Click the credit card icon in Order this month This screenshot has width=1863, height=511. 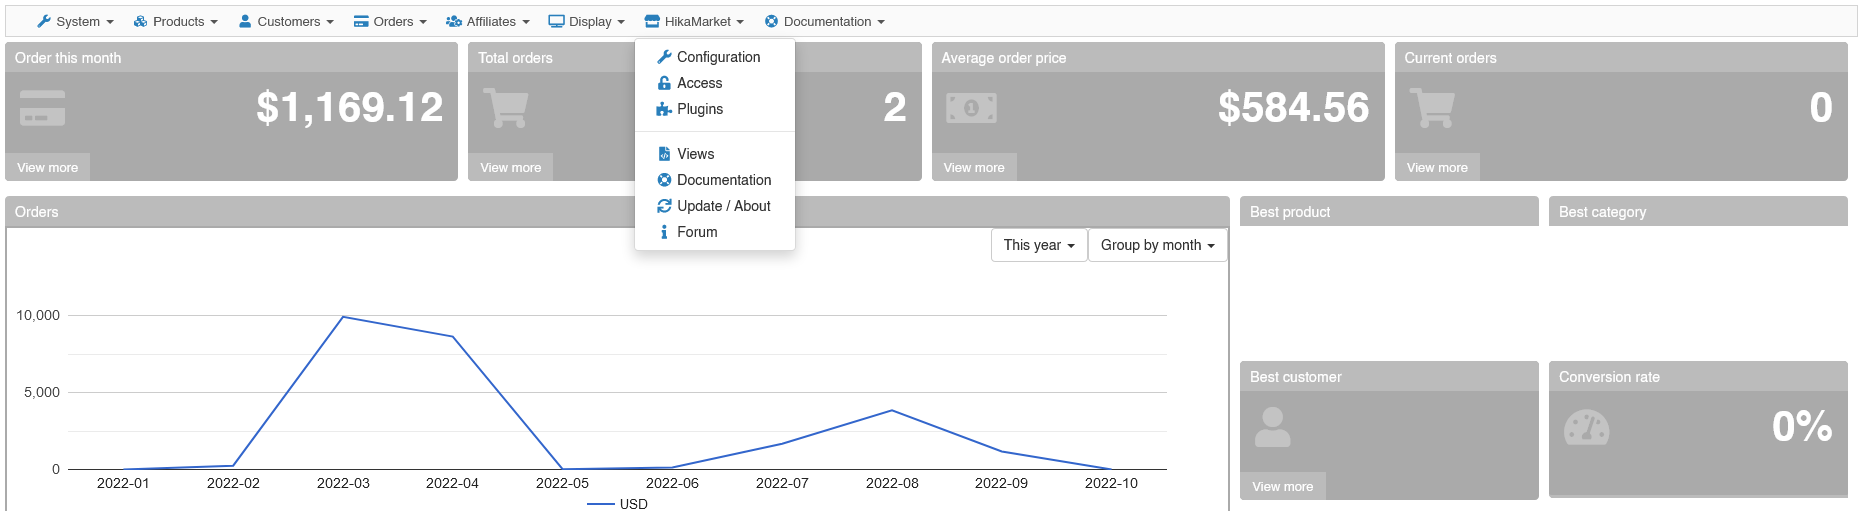point(43,108)
